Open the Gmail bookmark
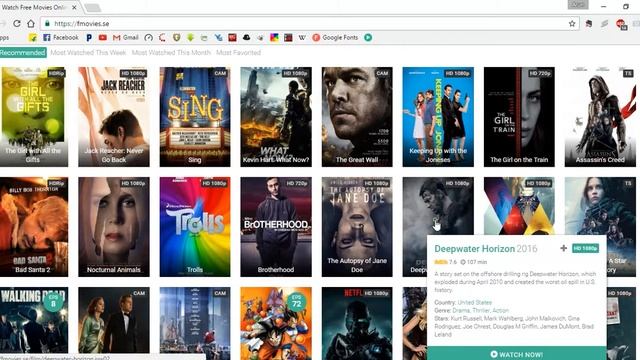 coord(126,38)
